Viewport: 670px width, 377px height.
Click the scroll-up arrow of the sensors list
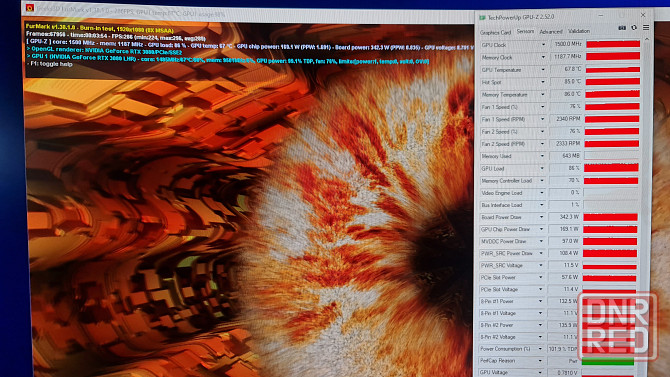647,39
